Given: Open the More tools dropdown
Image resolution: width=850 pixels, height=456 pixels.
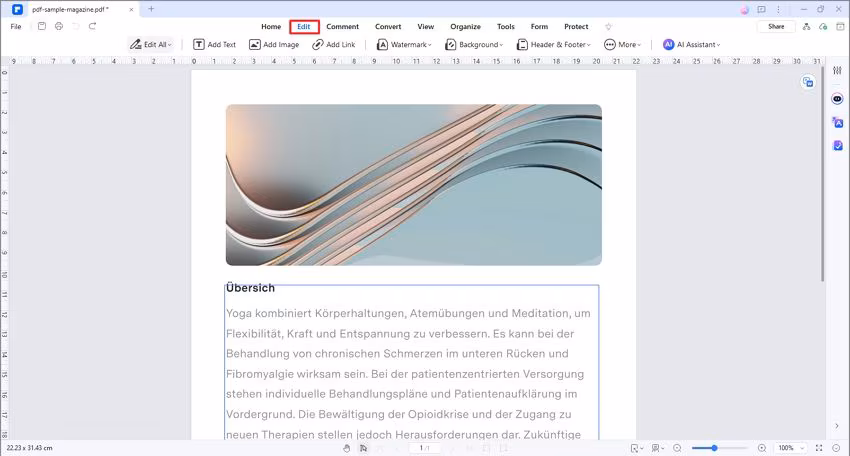Looking at the screenshot, I should (x=622, y=44).
